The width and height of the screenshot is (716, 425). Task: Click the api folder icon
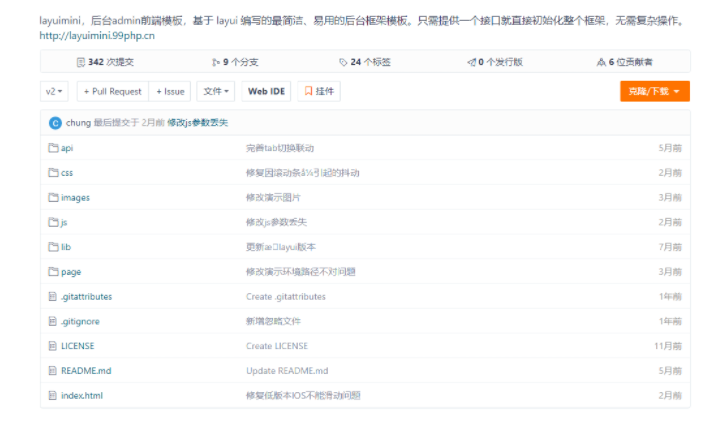(53, 148)
